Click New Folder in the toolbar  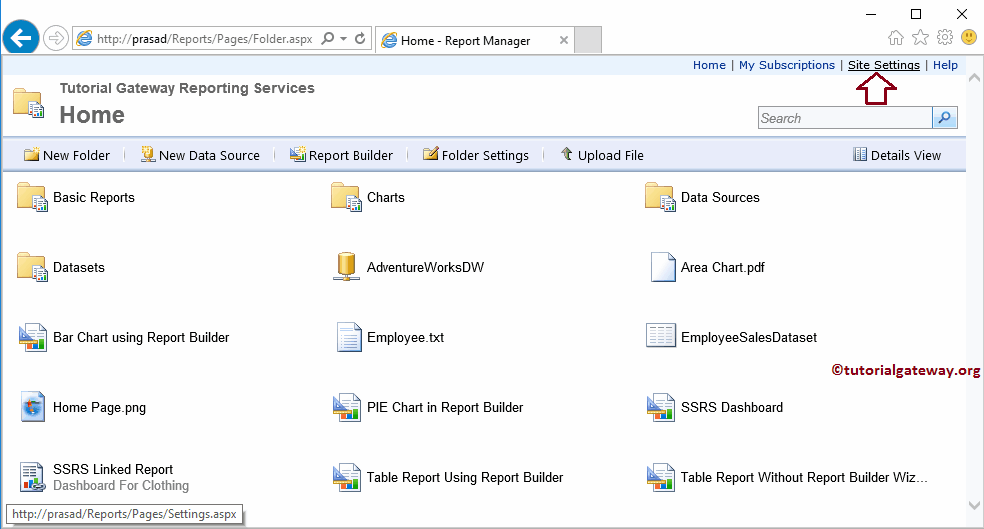tap(66, 155)
